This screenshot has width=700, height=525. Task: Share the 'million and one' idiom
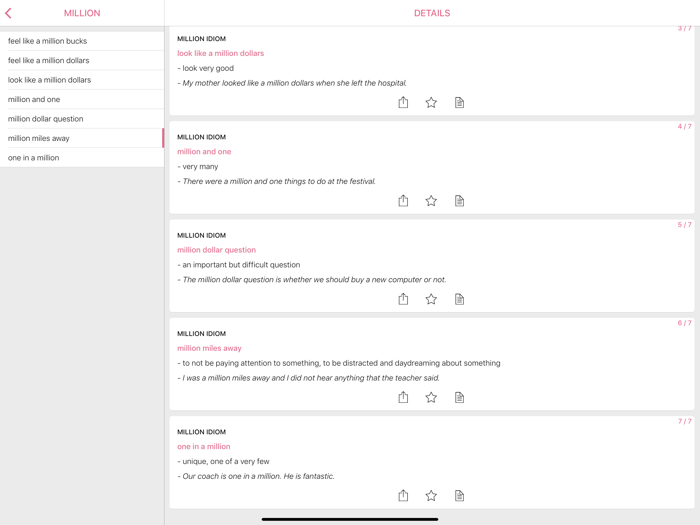[403, 200]
